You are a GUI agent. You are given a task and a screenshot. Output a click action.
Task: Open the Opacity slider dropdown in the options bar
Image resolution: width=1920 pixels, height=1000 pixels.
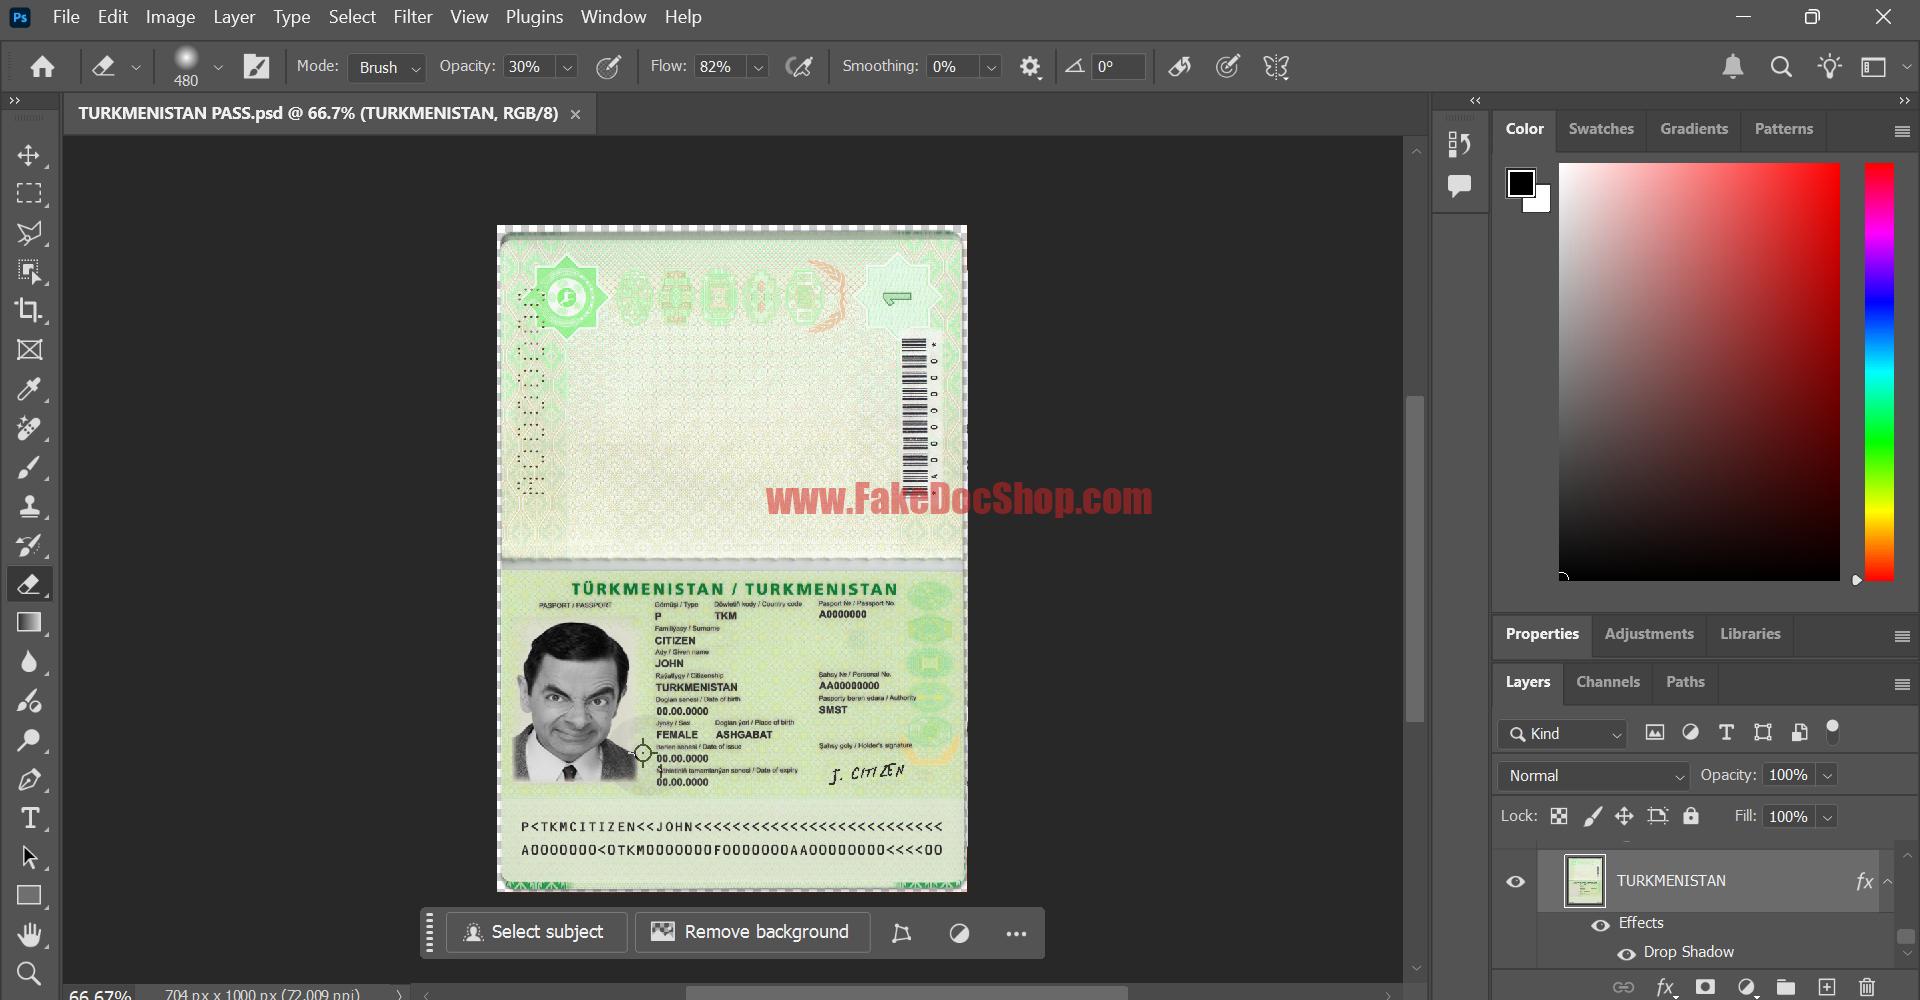click(567, 67)
